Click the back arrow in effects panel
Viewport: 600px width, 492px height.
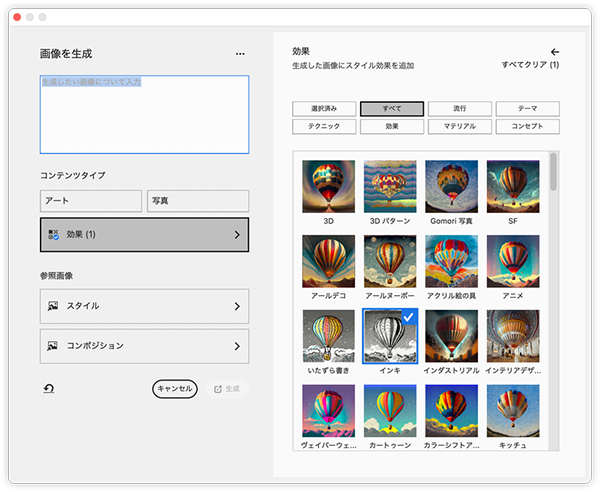555,51
